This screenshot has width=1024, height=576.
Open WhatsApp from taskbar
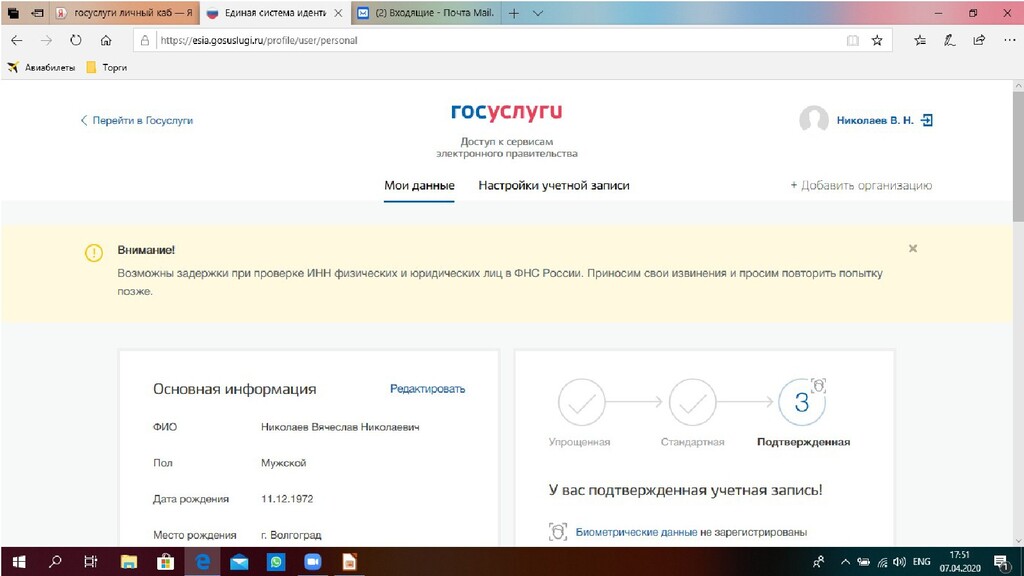click(276, 562)
